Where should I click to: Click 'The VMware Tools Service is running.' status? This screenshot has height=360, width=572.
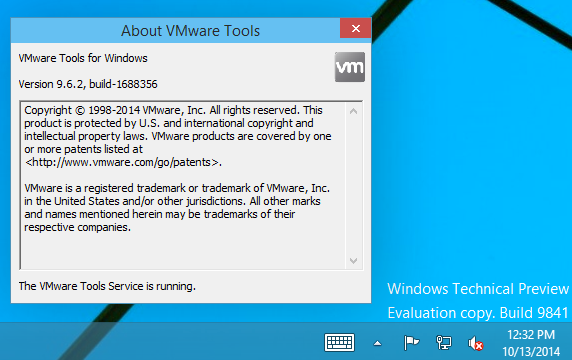click(x=107, y=286)
